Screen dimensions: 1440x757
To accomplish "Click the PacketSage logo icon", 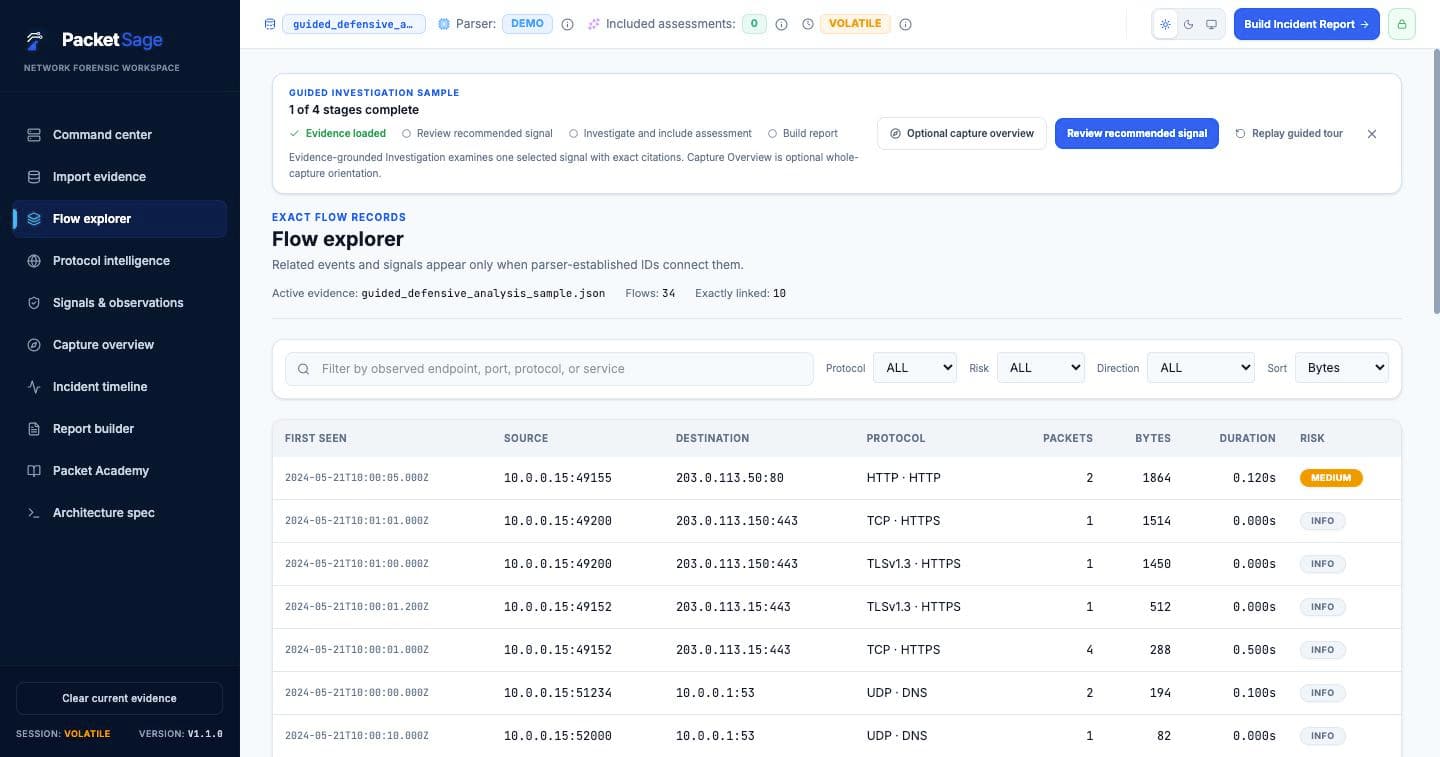I will pyautogui.click(x=35, y=40).
